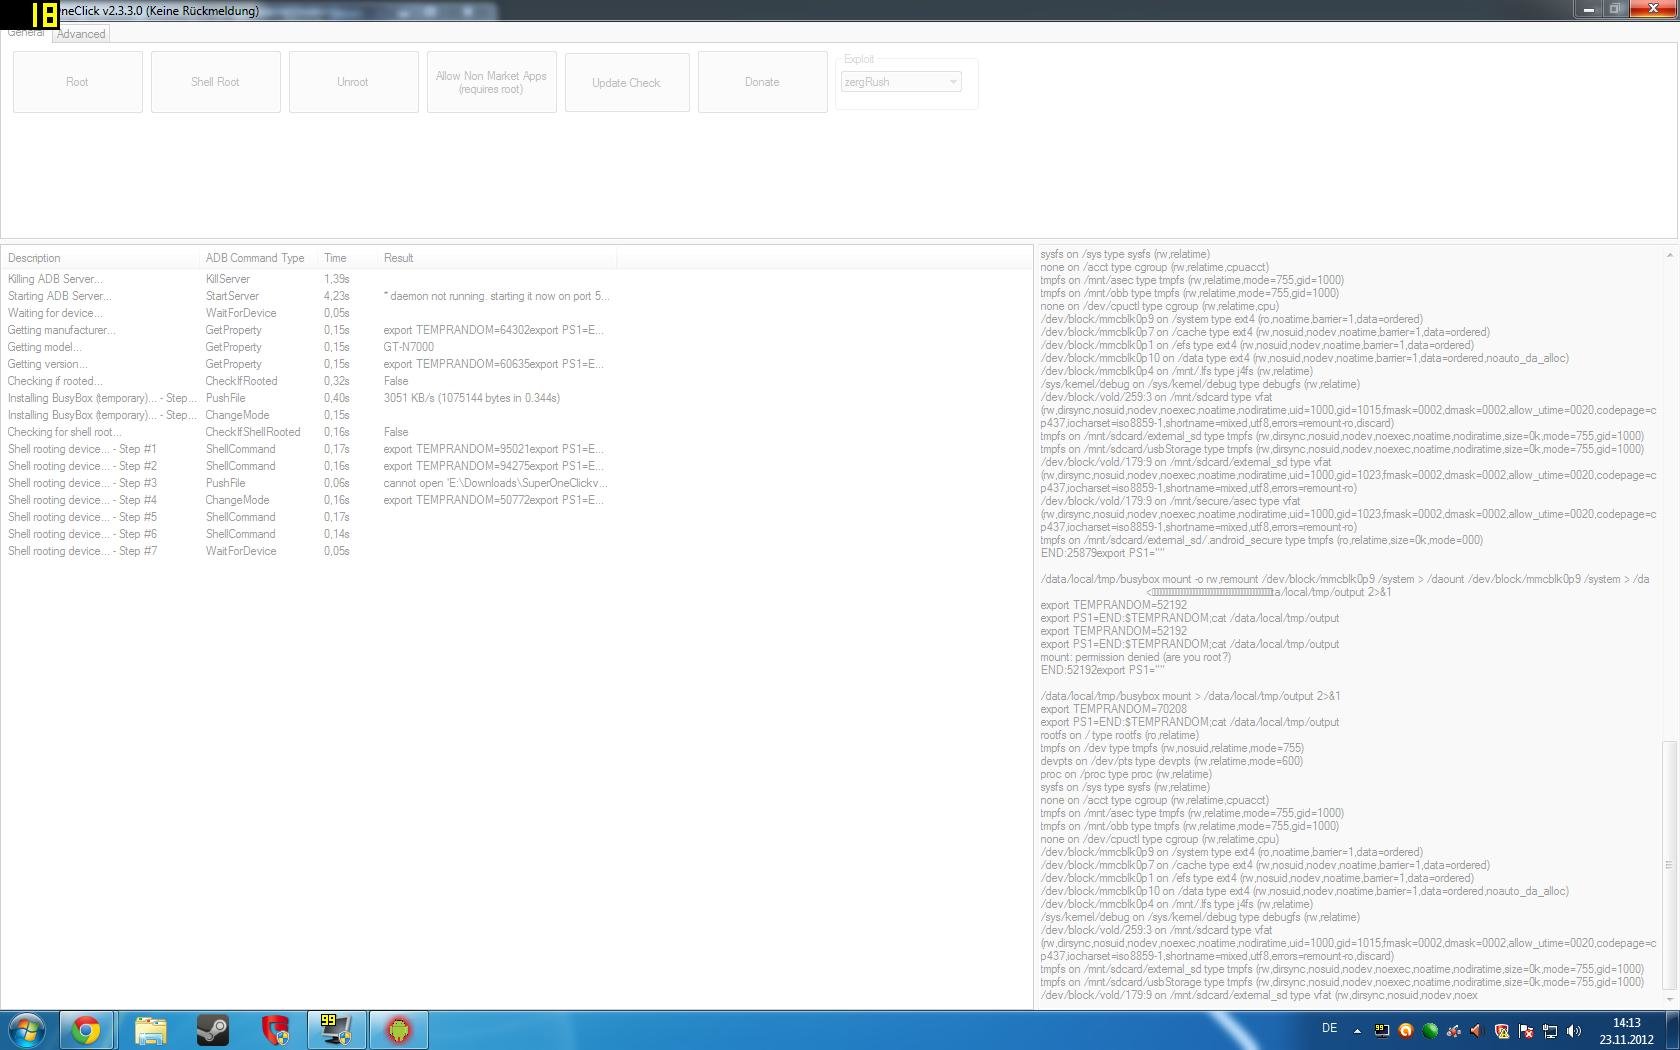Click the green ball tray icon
This screenshot has height=1050, width=1680.
[x=1430, y=1030]
